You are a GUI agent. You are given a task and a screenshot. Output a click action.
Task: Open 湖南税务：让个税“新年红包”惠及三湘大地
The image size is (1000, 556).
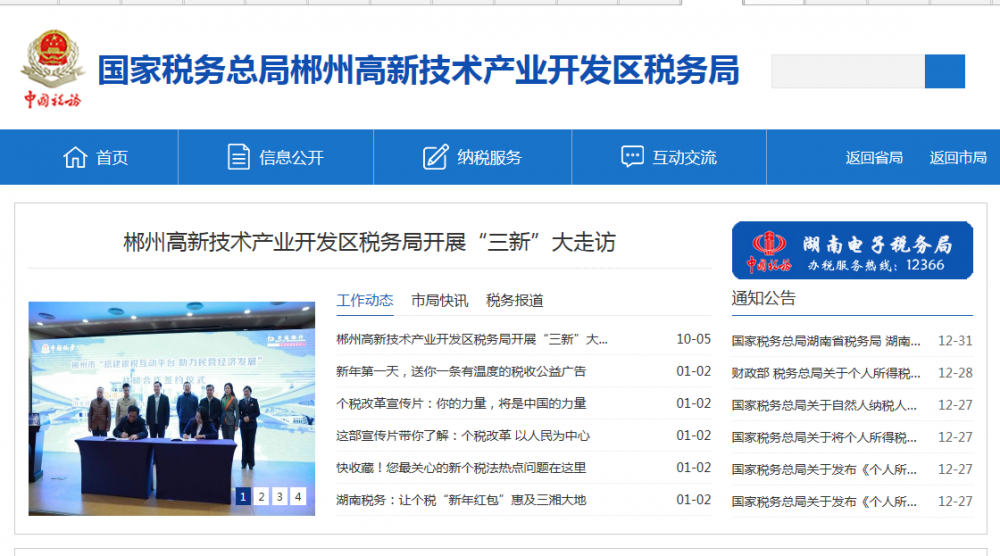(461, 500)
